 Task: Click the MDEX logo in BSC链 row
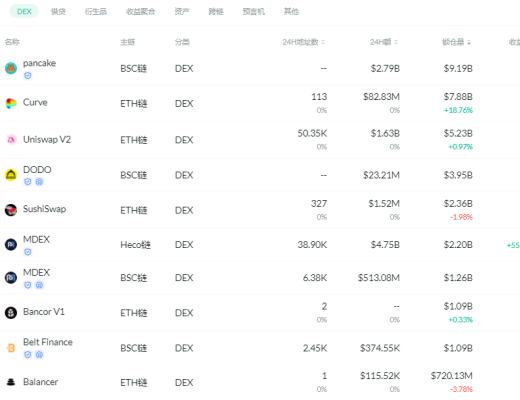[11, 278]
